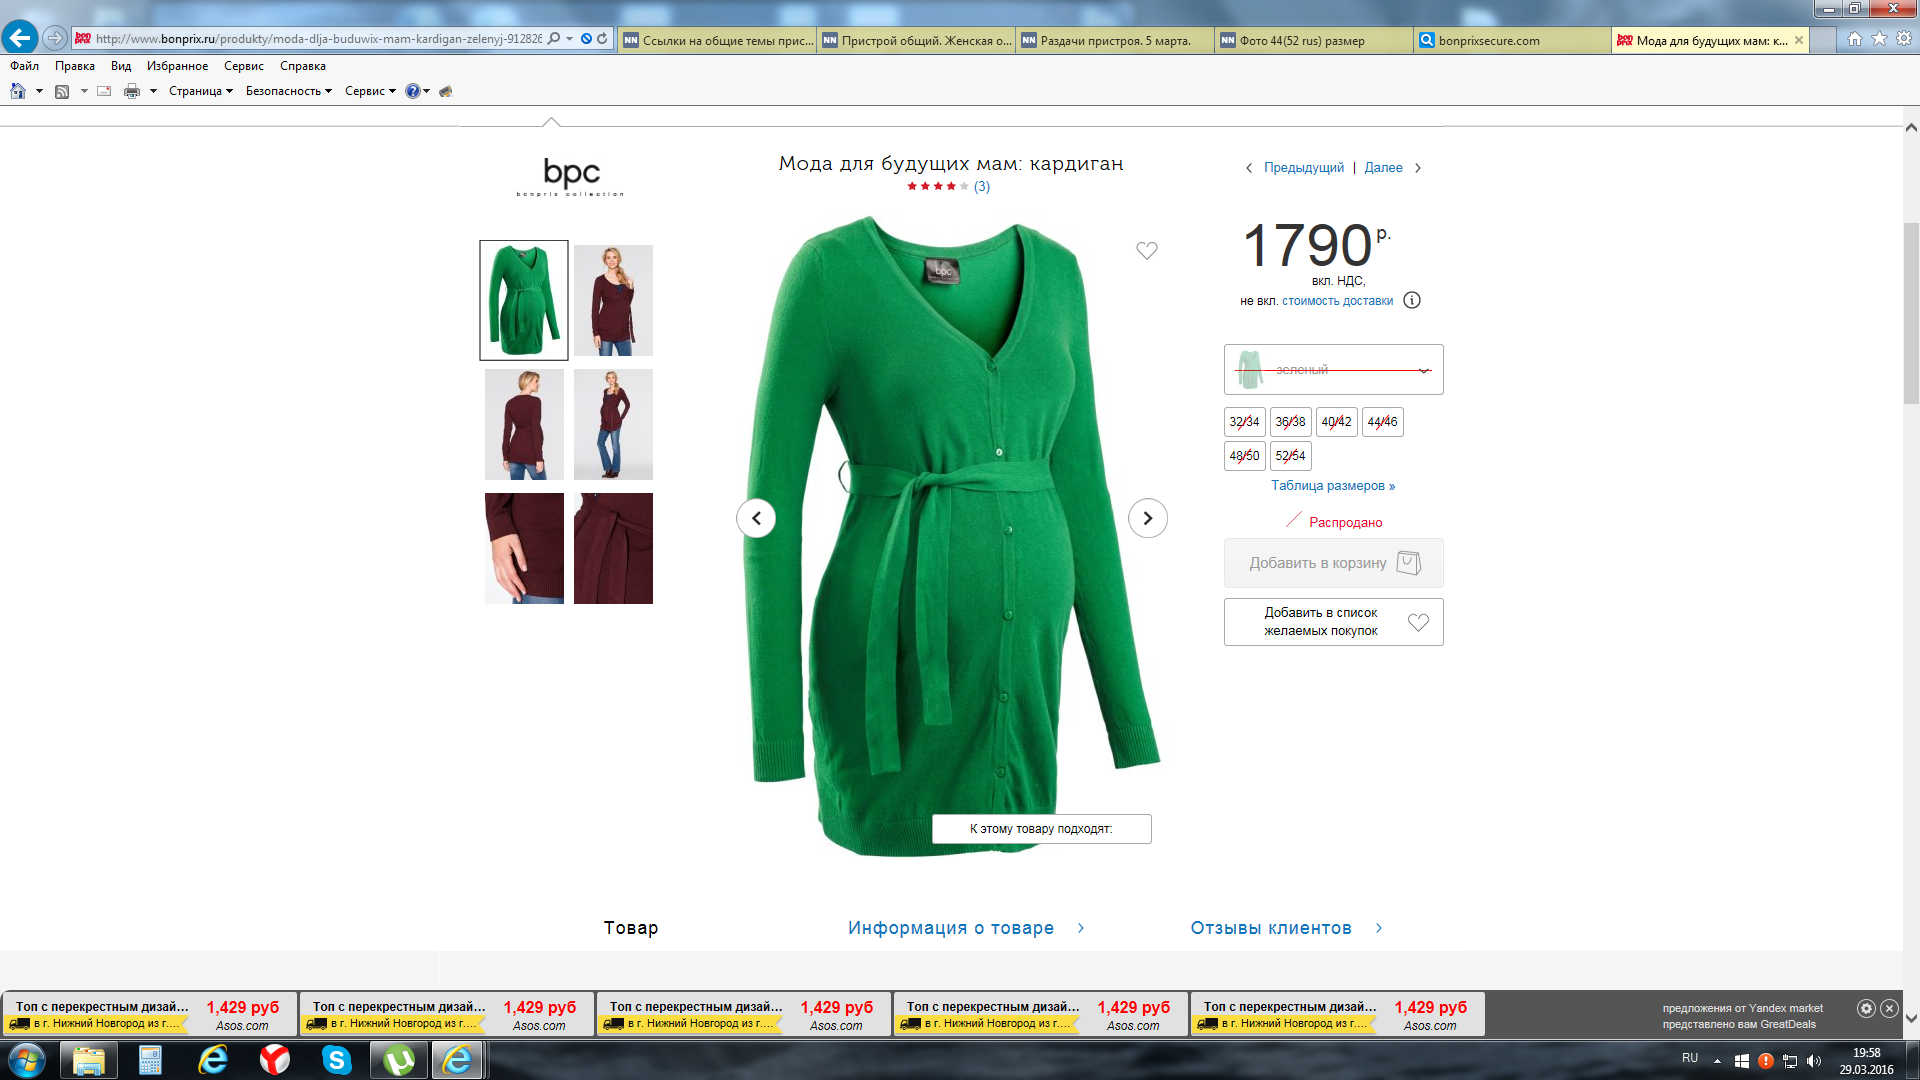Viewport: 1920px width, 1080px height.
Task: Show hidden tray icons arrow
Action: point(1717,1061)
